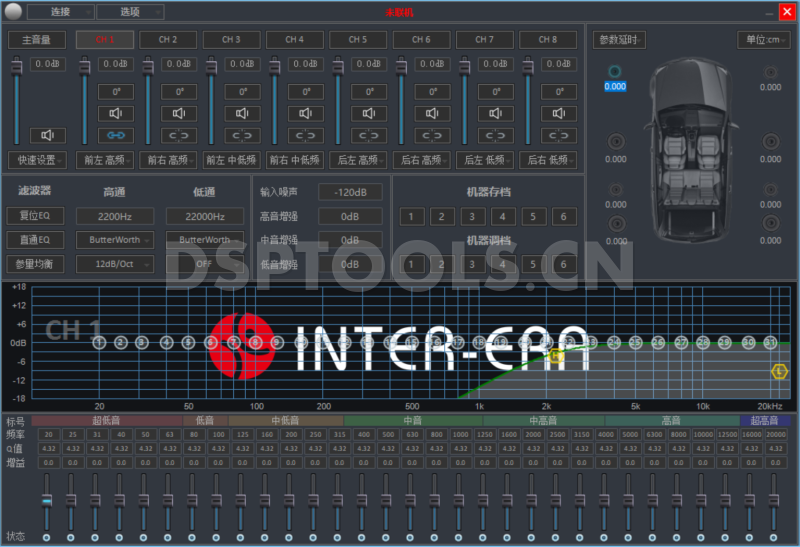Click 机器调档 load slot 6

[563, 264]
